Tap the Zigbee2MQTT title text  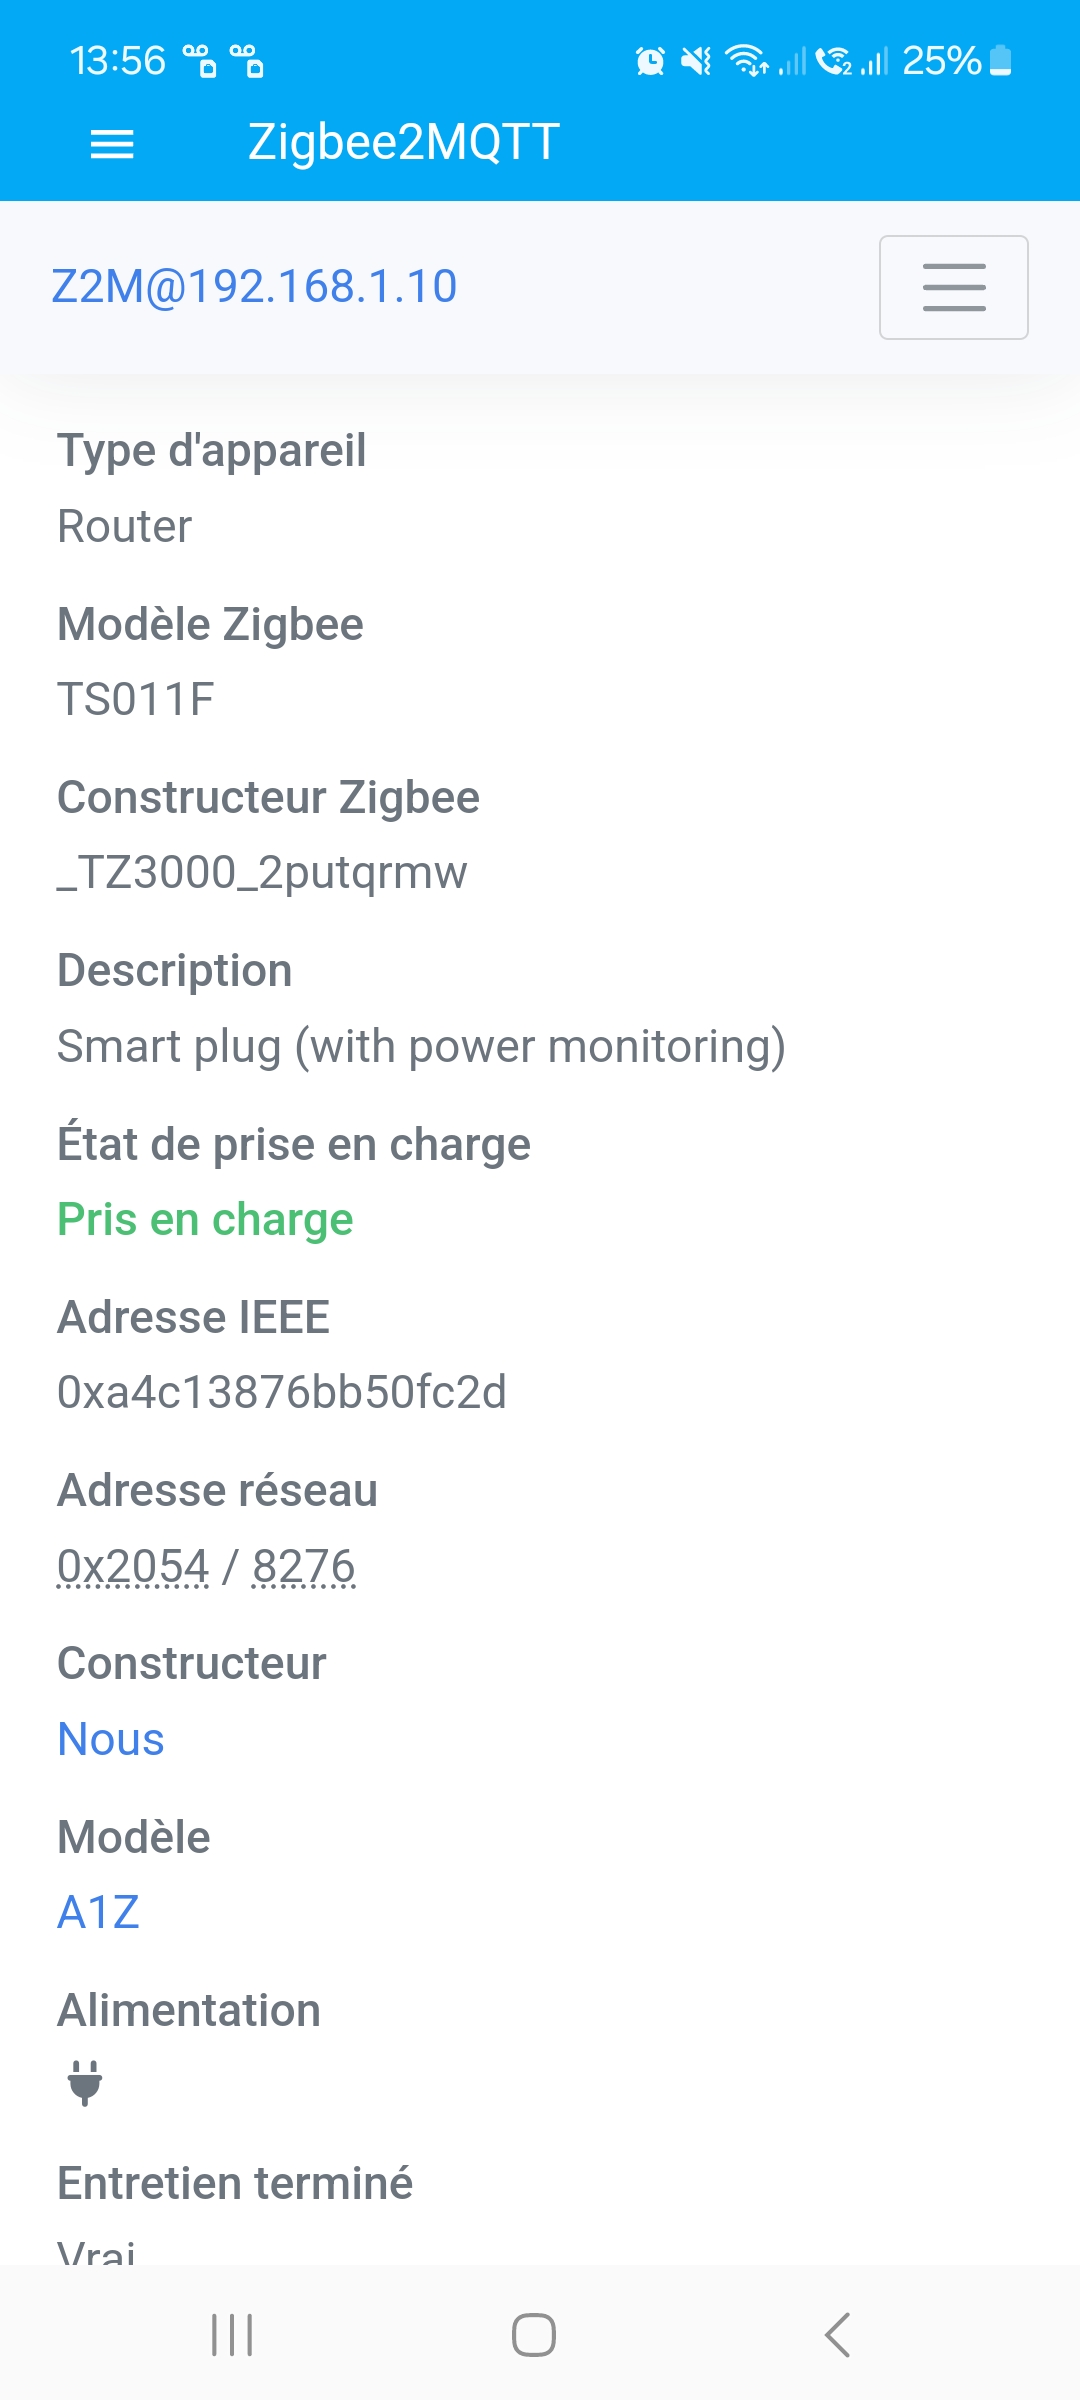(404, 142)
